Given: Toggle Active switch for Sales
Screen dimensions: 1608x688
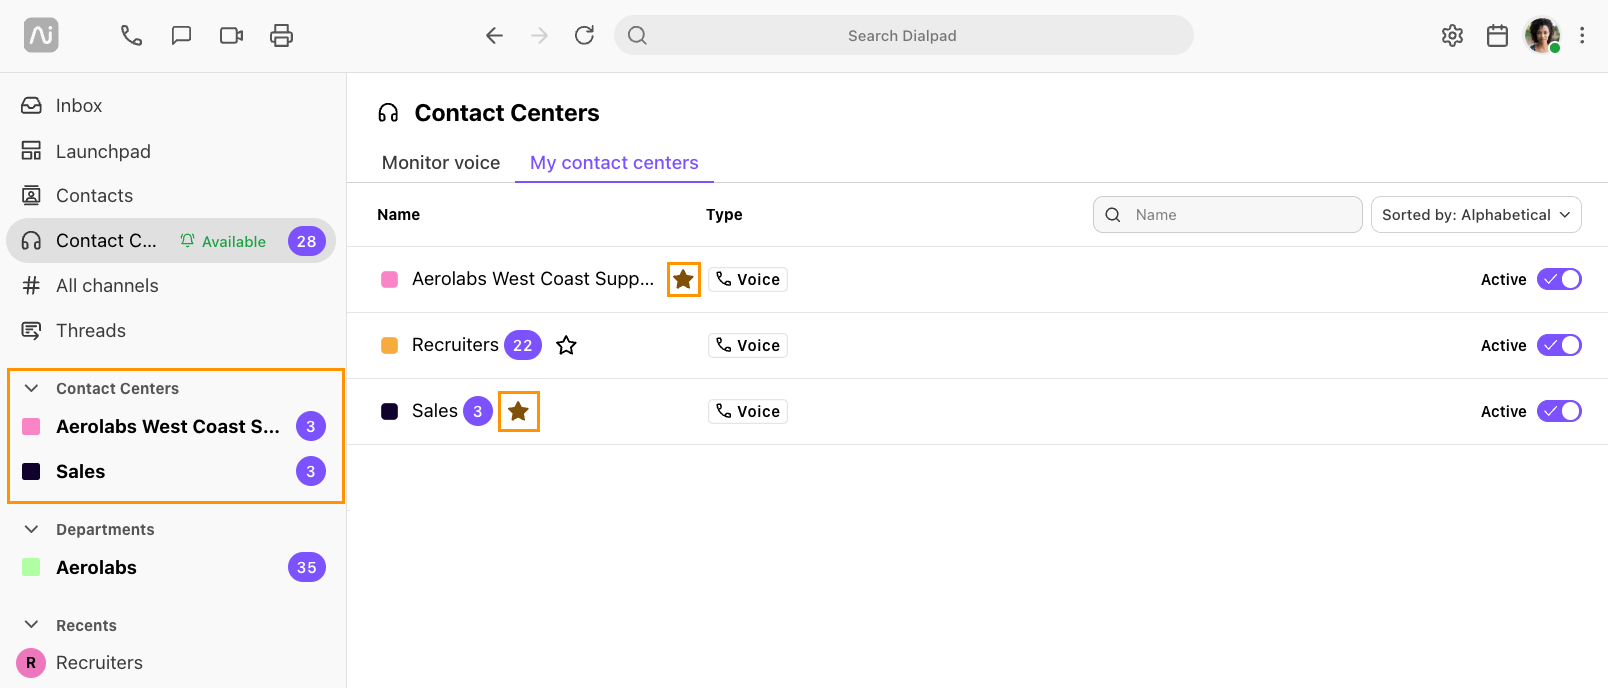Looking at the screenshot, I should 1559,412.
